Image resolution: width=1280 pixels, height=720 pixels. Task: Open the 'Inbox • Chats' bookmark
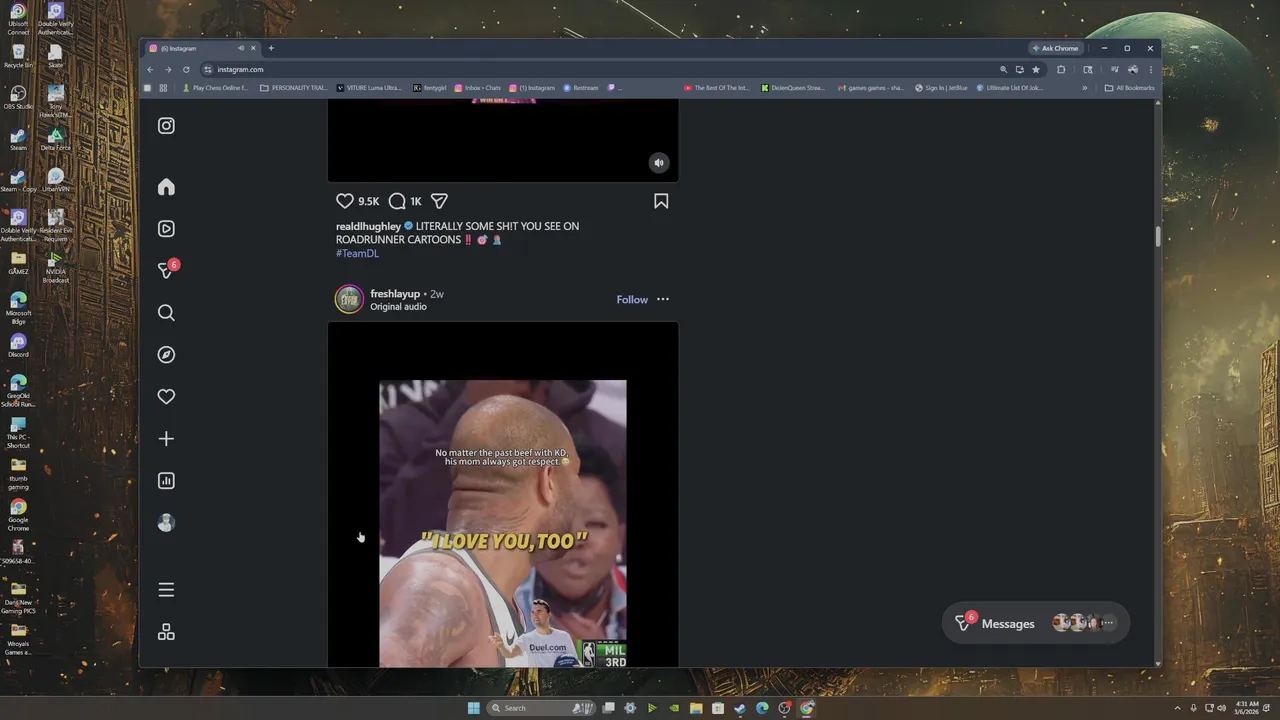478,88
